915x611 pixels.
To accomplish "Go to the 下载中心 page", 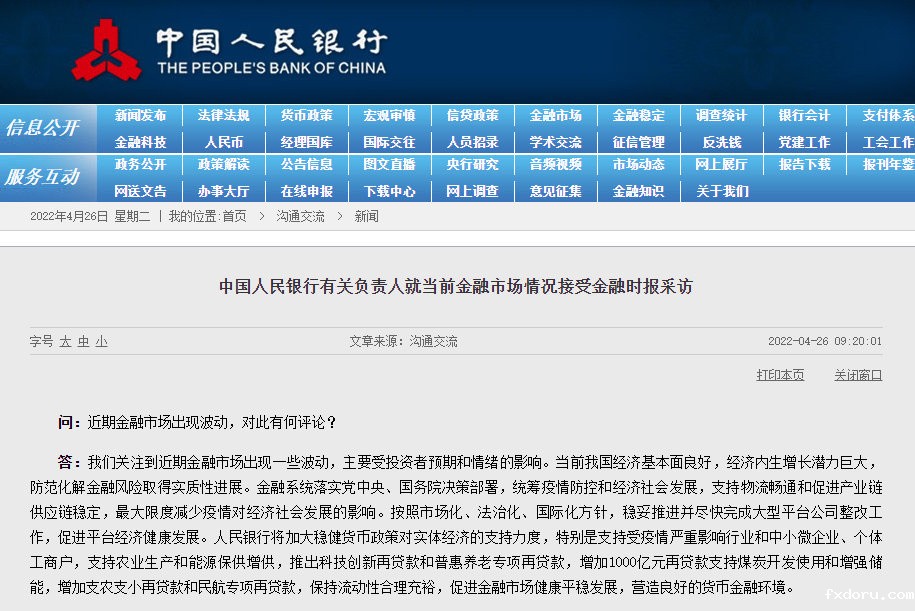I will 389,191.
